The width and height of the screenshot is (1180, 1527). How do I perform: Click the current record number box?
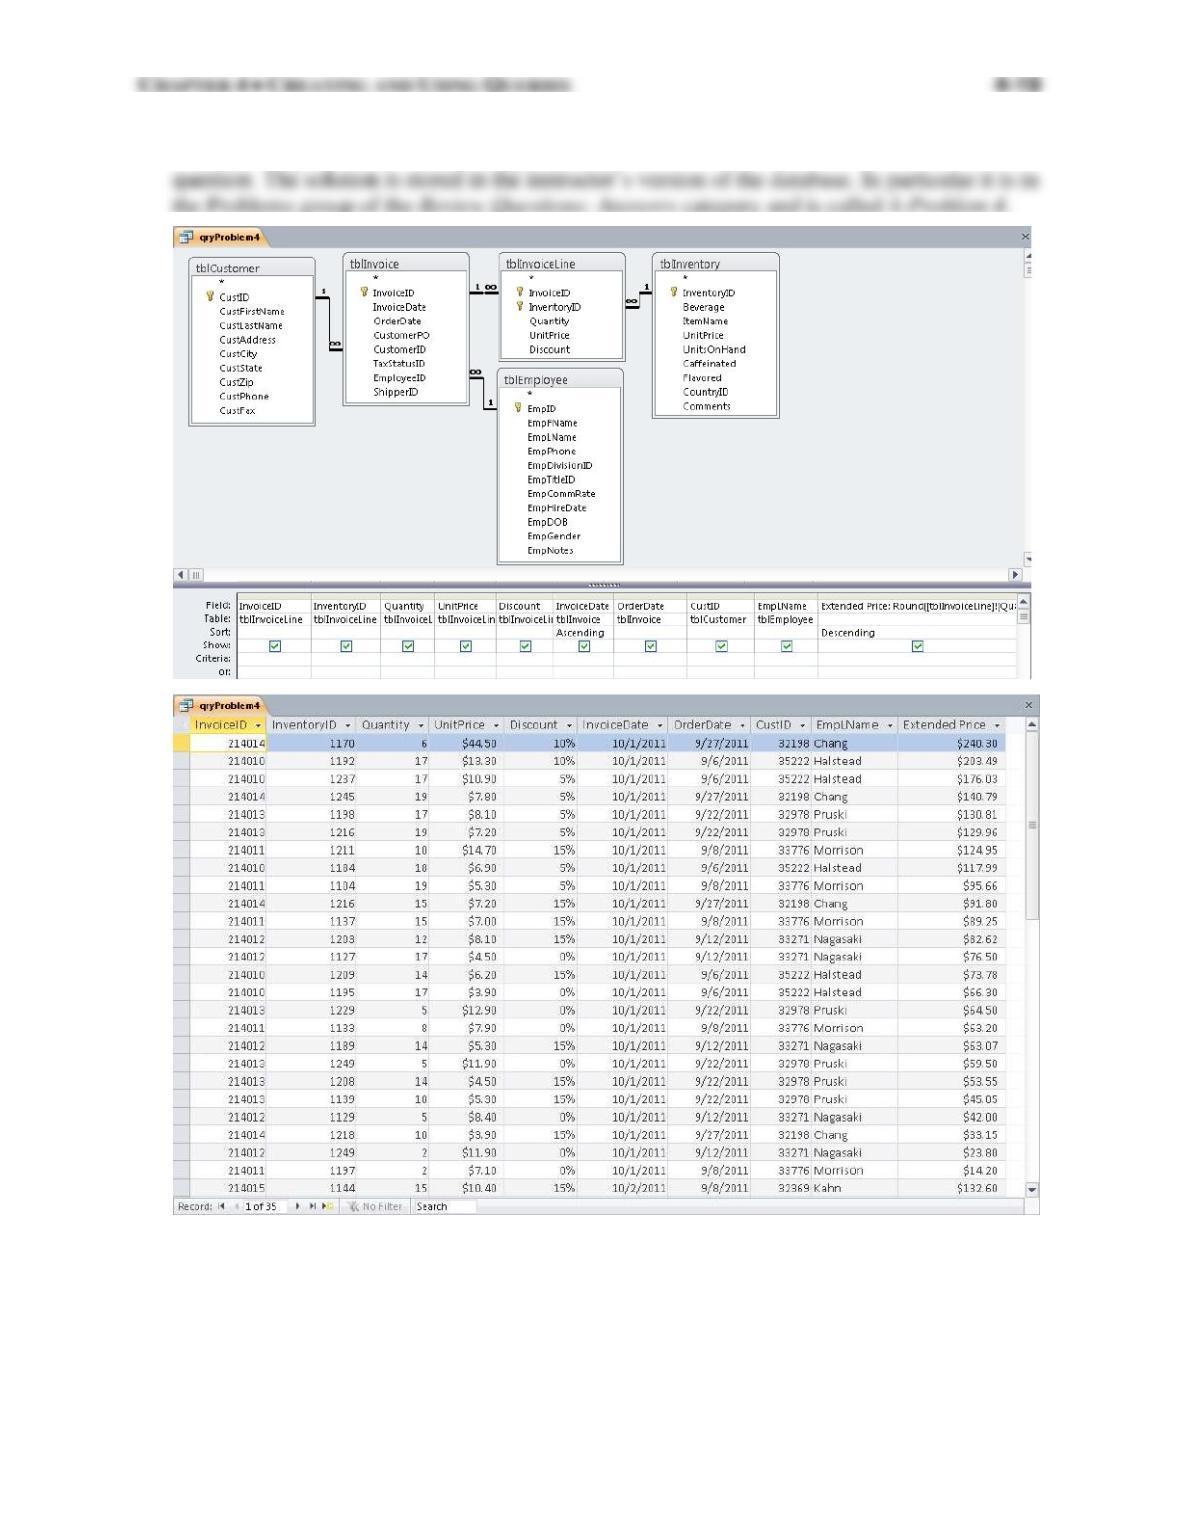pos(265,1206)
